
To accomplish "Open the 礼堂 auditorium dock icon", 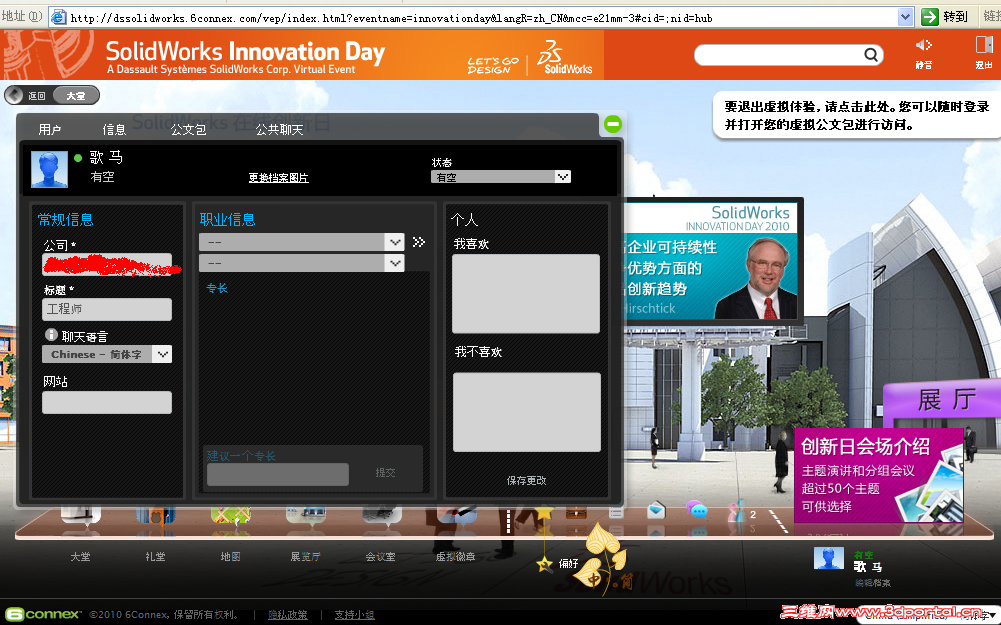I will click(156, 515).
